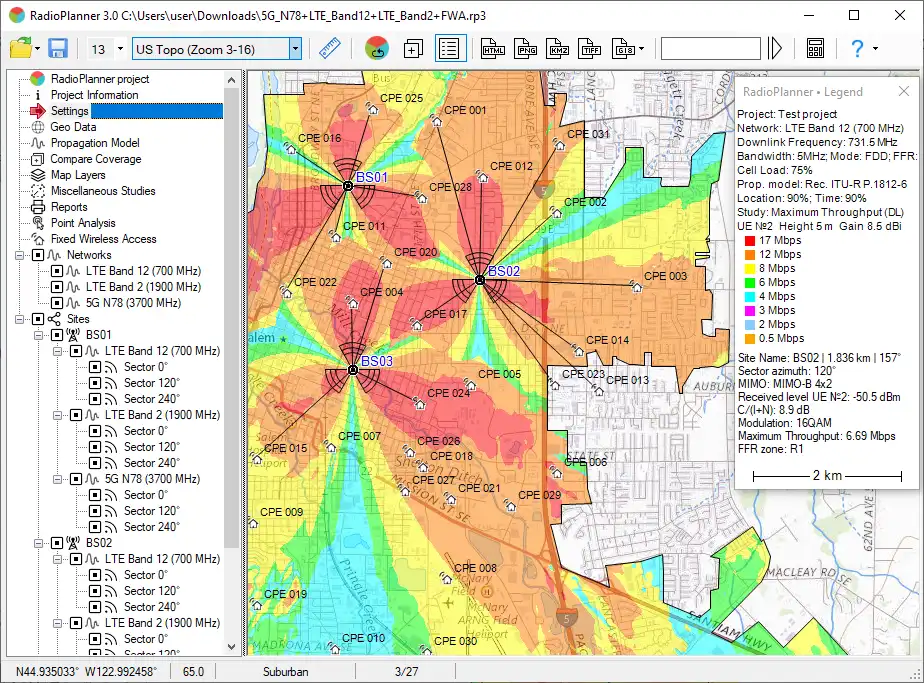This screenshot has height=683, width=924.
Task: Click the go-to search arrow button
Action: [775, 48]
